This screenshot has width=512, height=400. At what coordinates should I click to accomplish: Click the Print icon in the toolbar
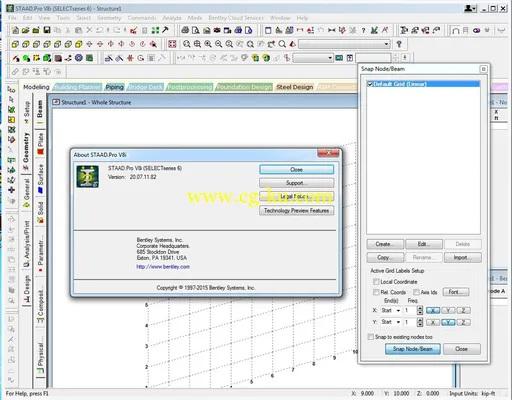click(185, 30)
